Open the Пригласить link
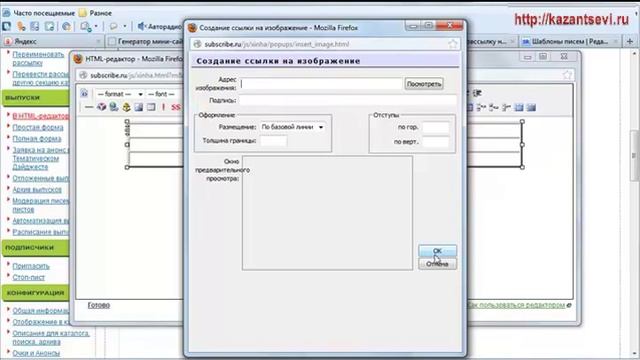The width and height of the screenshot is (640, 360). pyautogui.click(x=31, y=266)
